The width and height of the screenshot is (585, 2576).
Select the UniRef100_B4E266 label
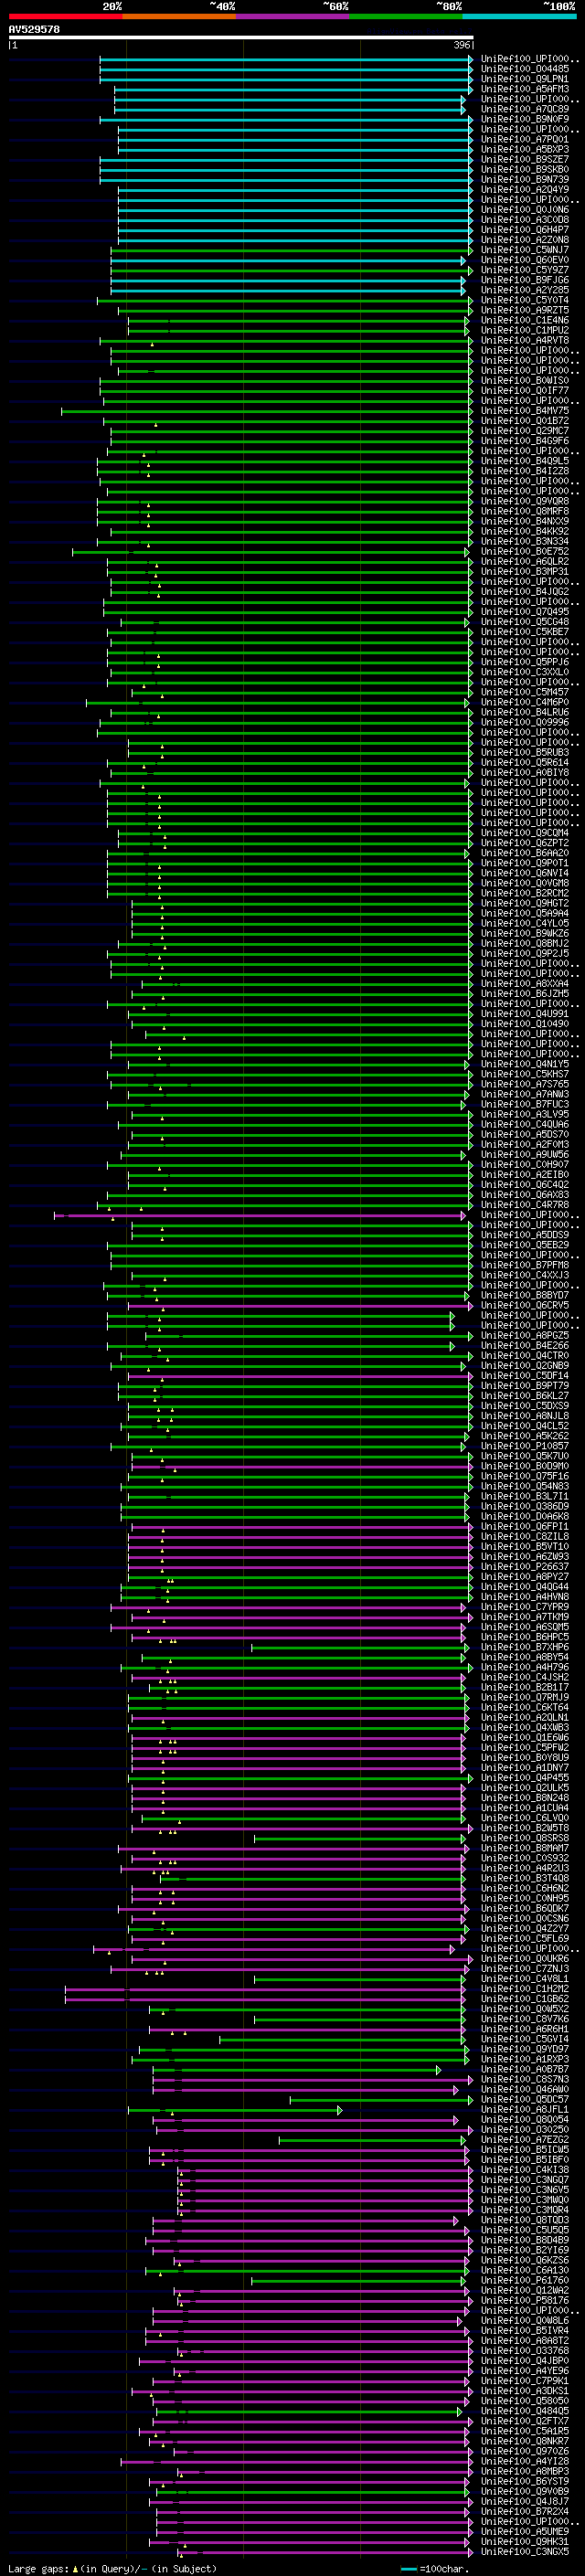click(525, 1345)
